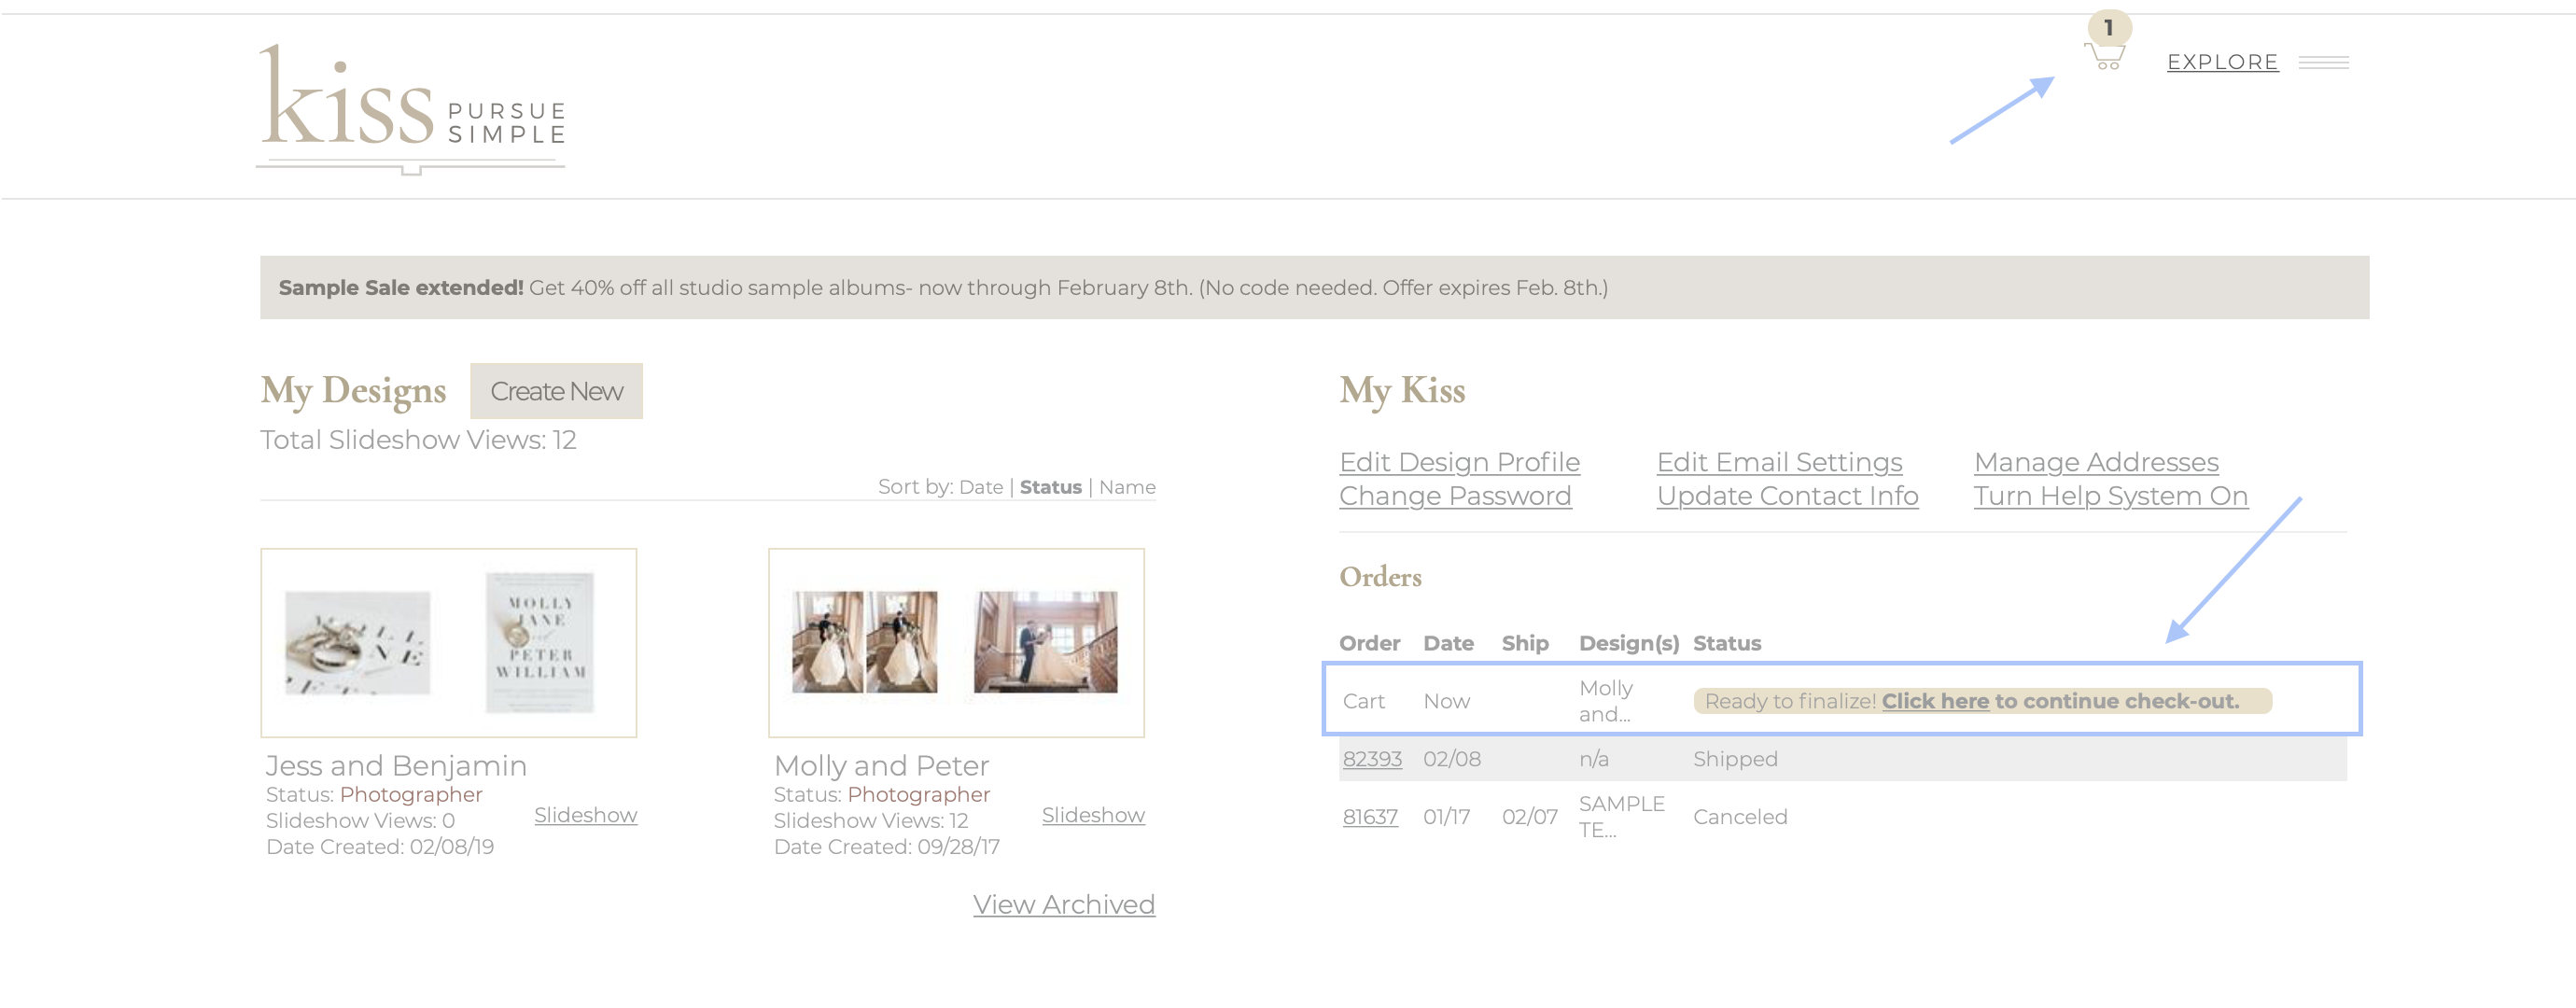Open Change Password
This screenshot has width=2576, height=1008.
[x=1455, y=496]
